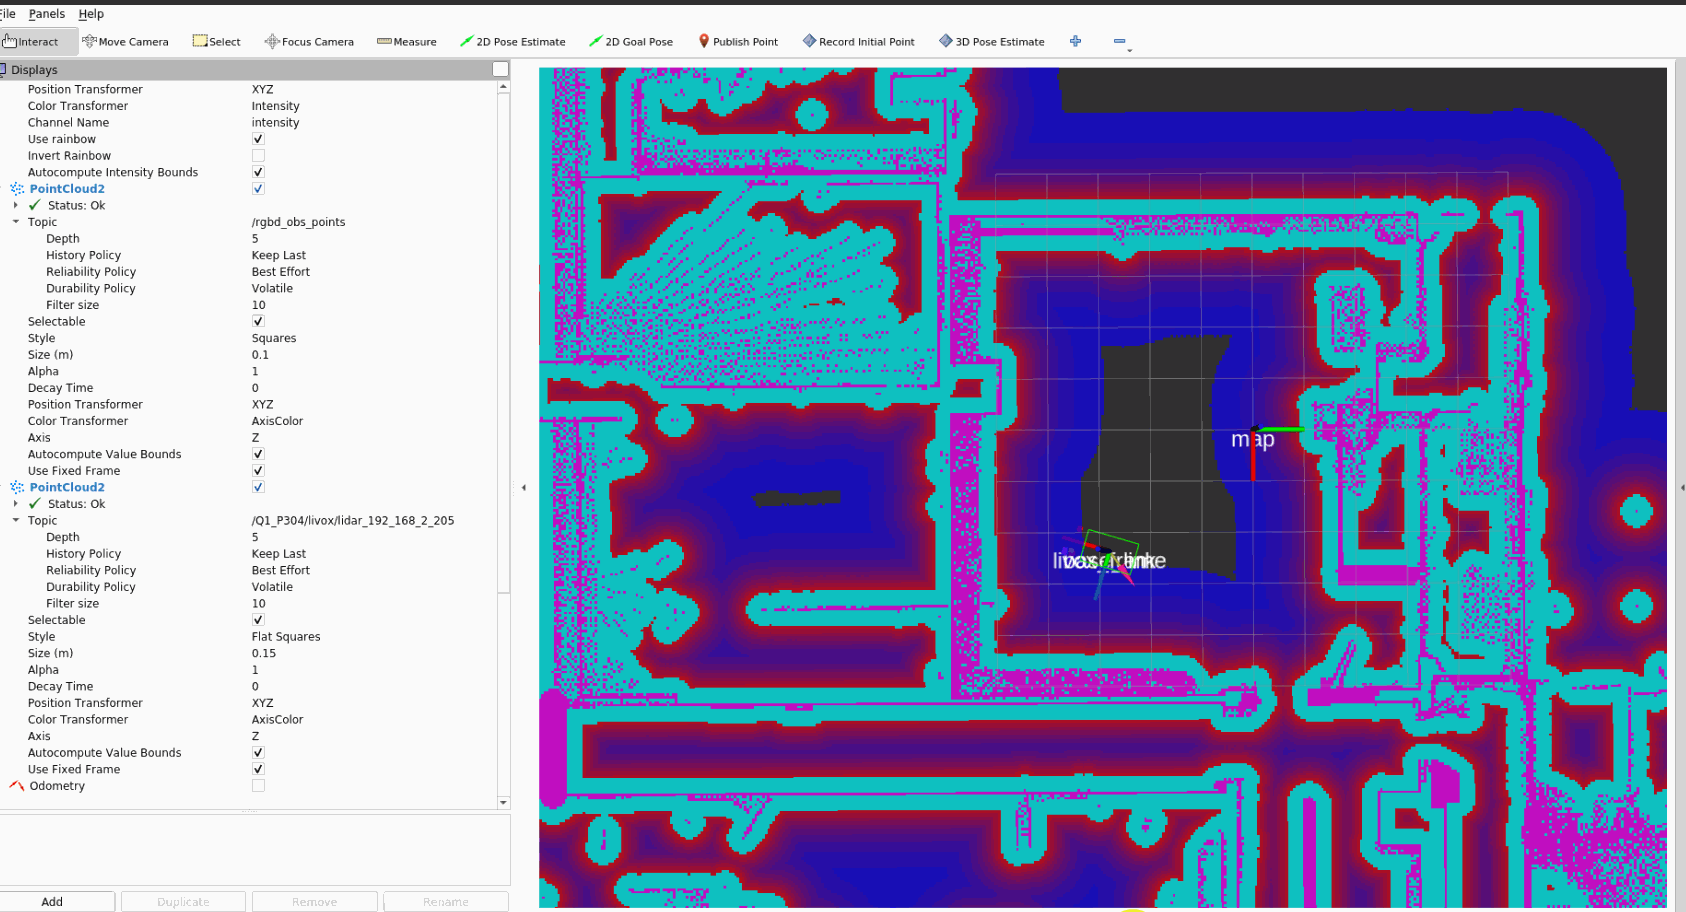Activate the Record Initial Point tool
This screenshot has width=1686, height=912.
858,42
